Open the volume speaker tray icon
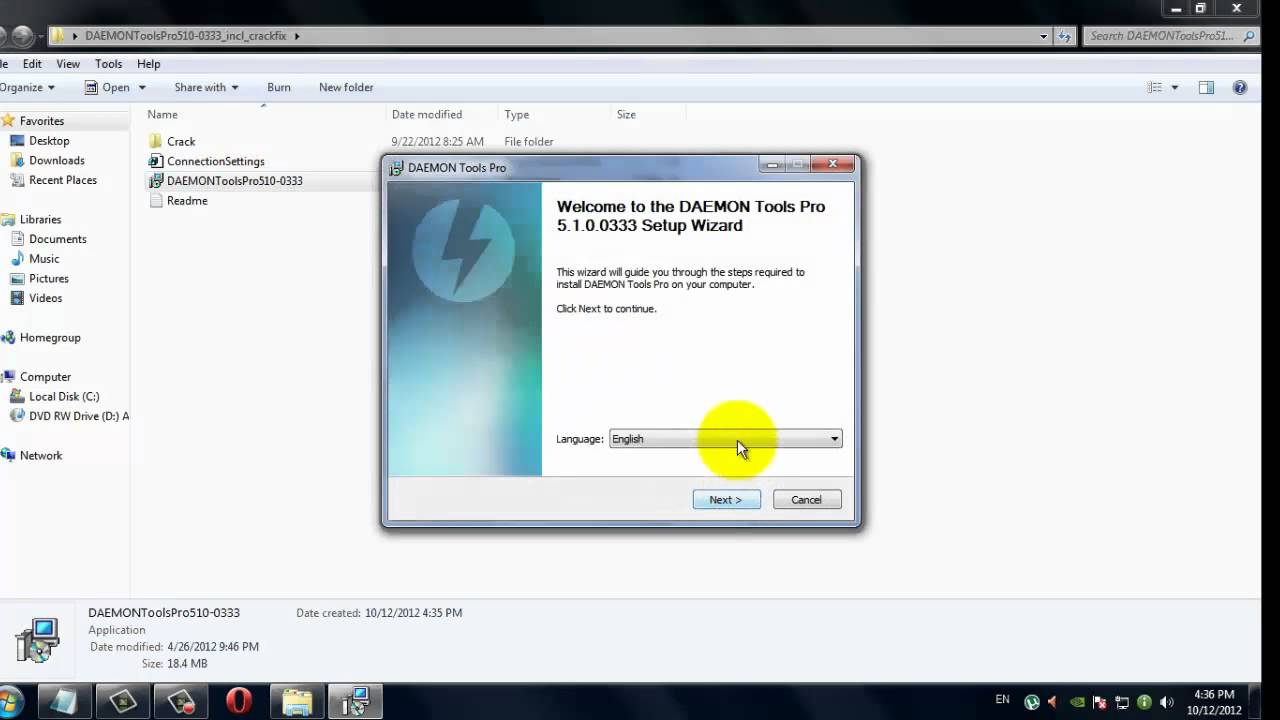 (x=1166, y=702)
